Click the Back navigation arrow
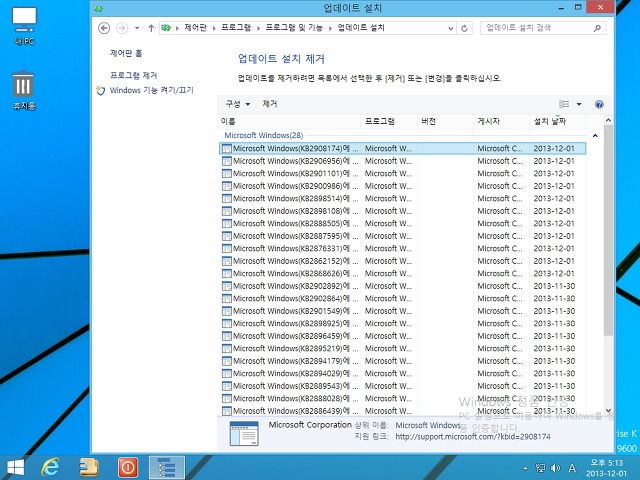 pos(104,28)
